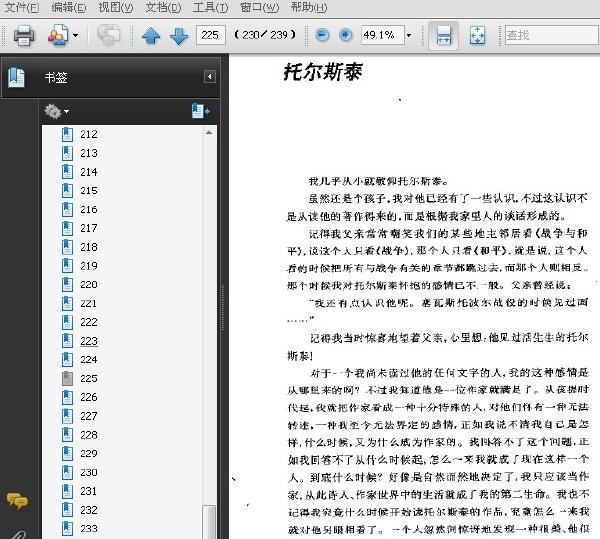The width and height of the screenshot is (600, 539).
Task: Open the 编辑(E) menu
Action: [69, 7]
